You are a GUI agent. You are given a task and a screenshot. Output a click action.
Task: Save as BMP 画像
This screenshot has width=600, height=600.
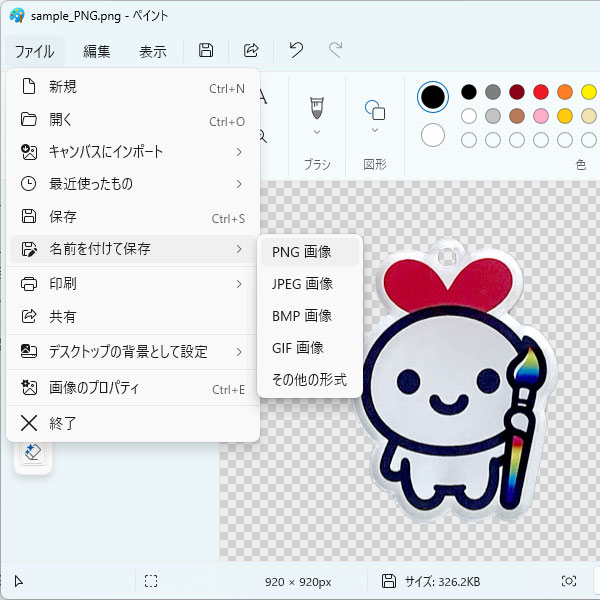pos(310,316)
